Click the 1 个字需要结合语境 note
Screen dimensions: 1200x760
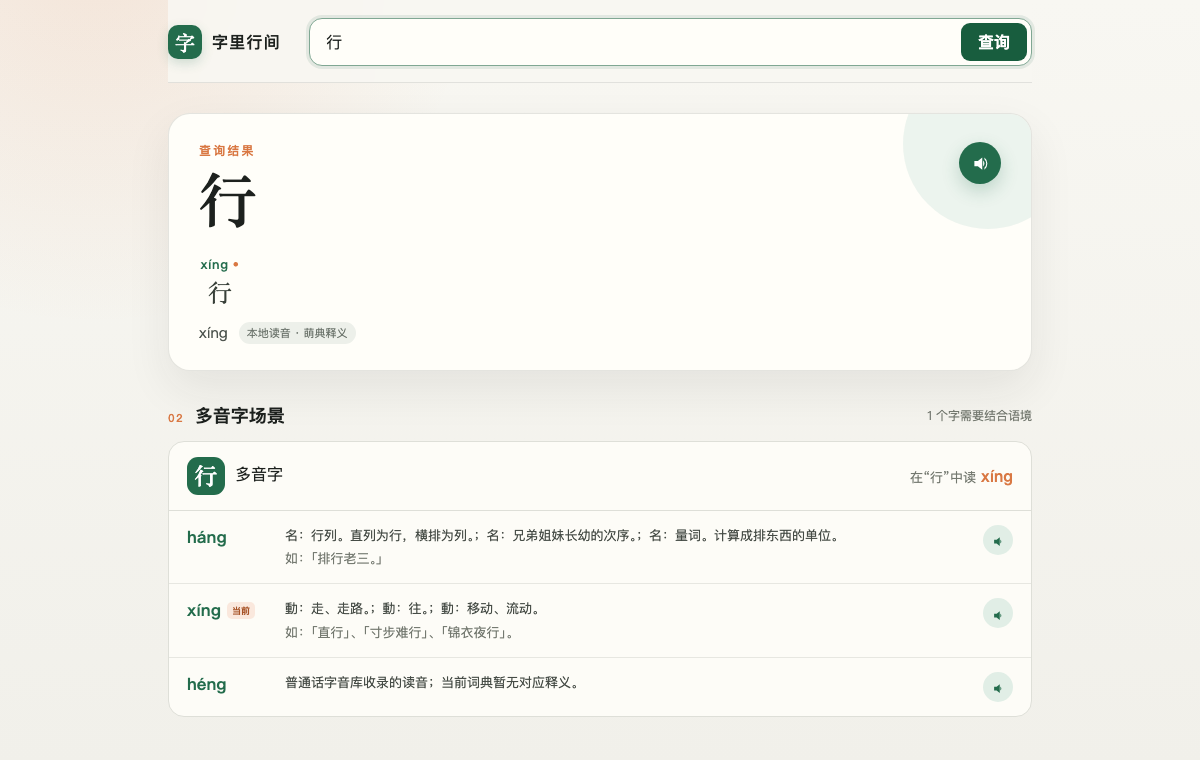(x=979, y=416)
